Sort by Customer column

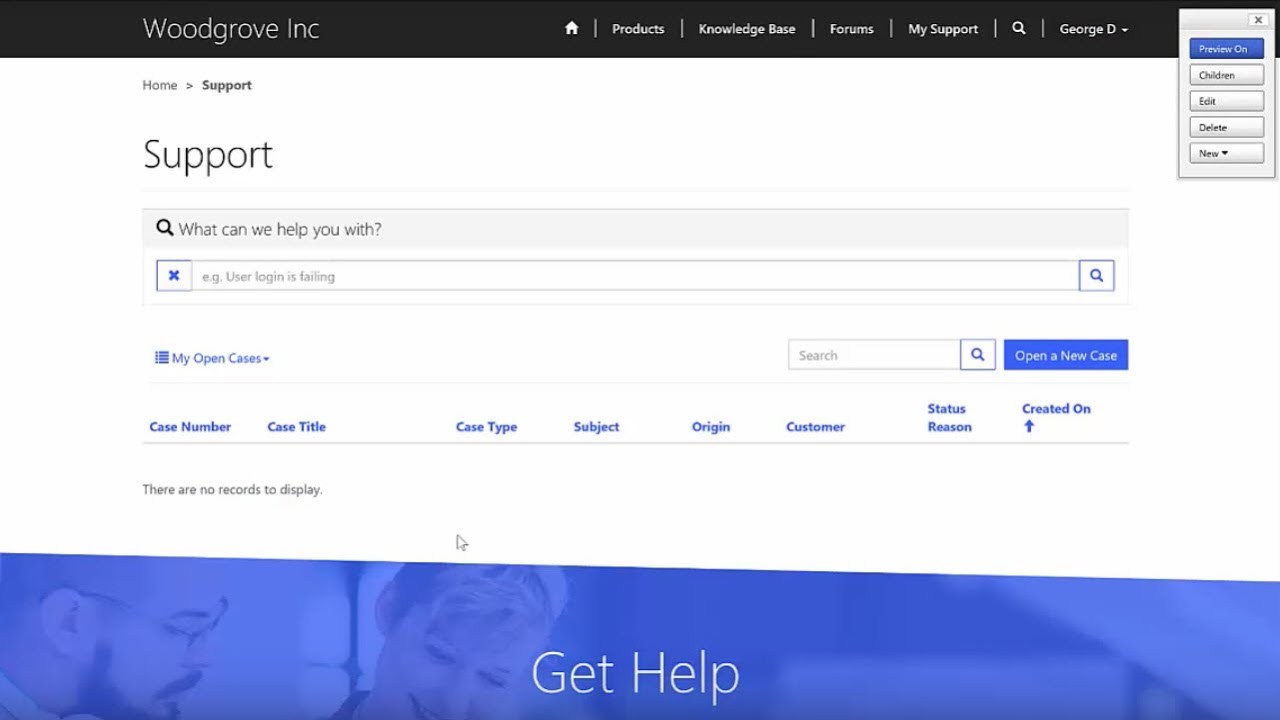pyautogui.click(x=815, y=427)
